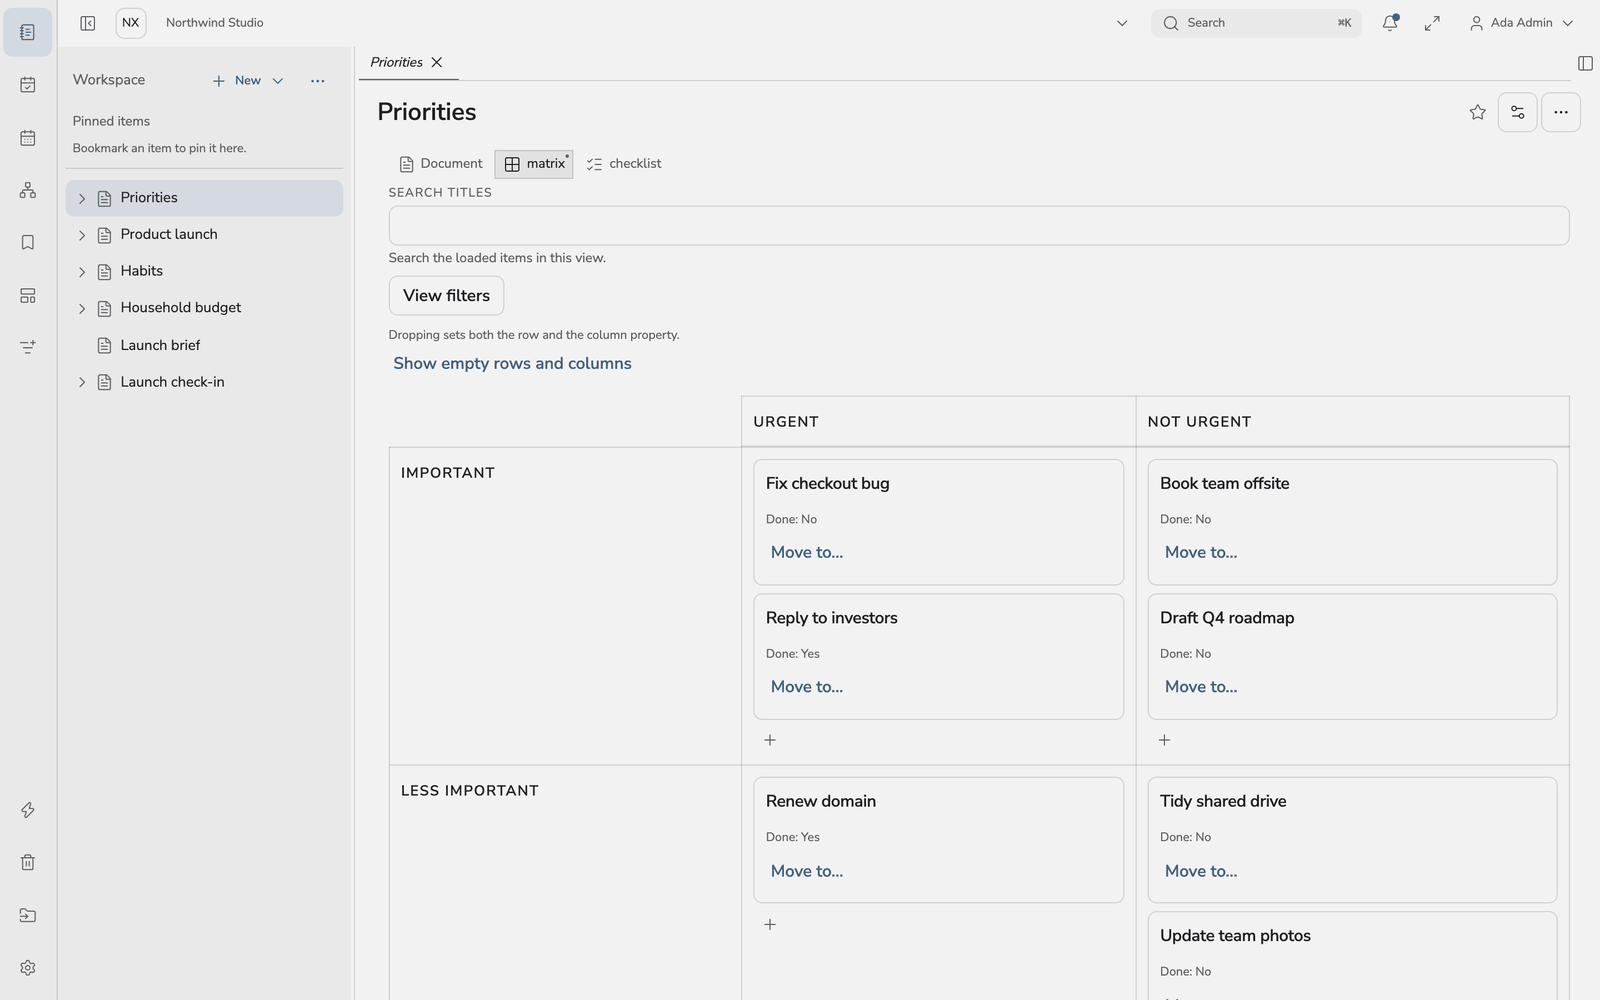This screenshot has width=1600, height=1000.
Task: Open the page more options menu
Action: (1561, 112)
